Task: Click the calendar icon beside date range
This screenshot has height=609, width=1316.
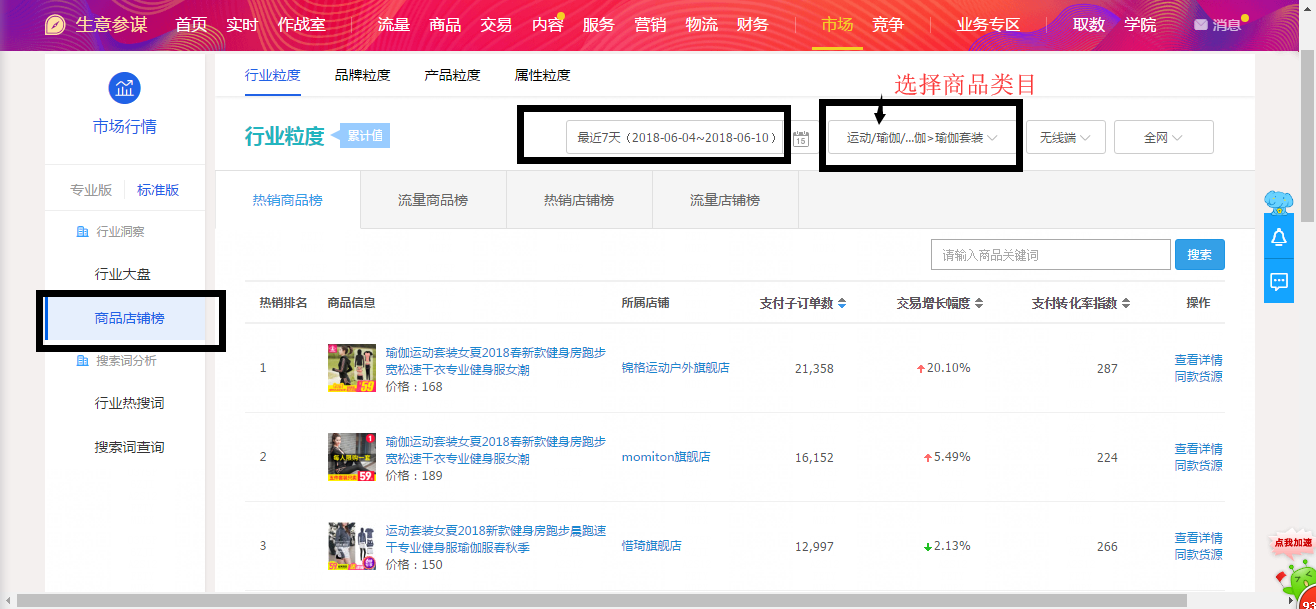Action: (x=800, y=139)
